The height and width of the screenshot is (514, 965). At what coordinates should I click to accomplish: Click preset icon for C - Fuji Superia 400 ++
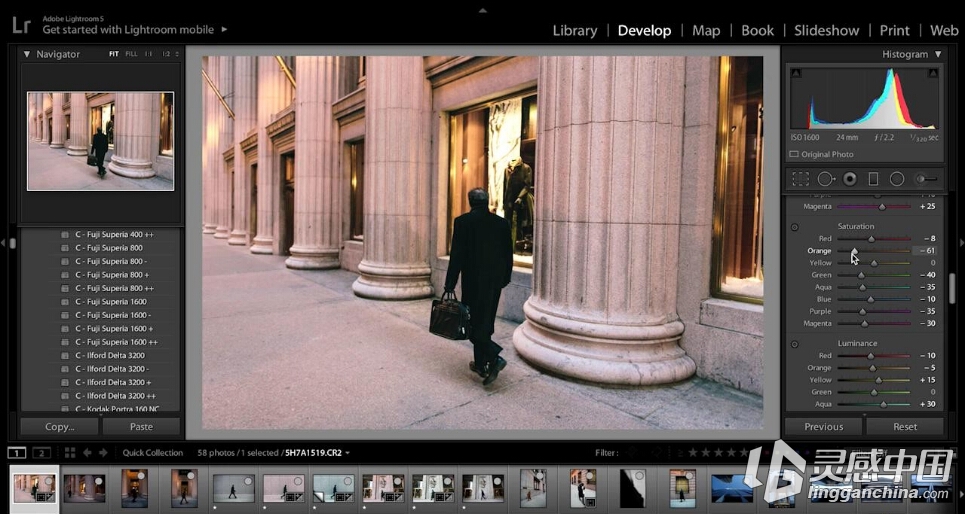click(65, 235)
